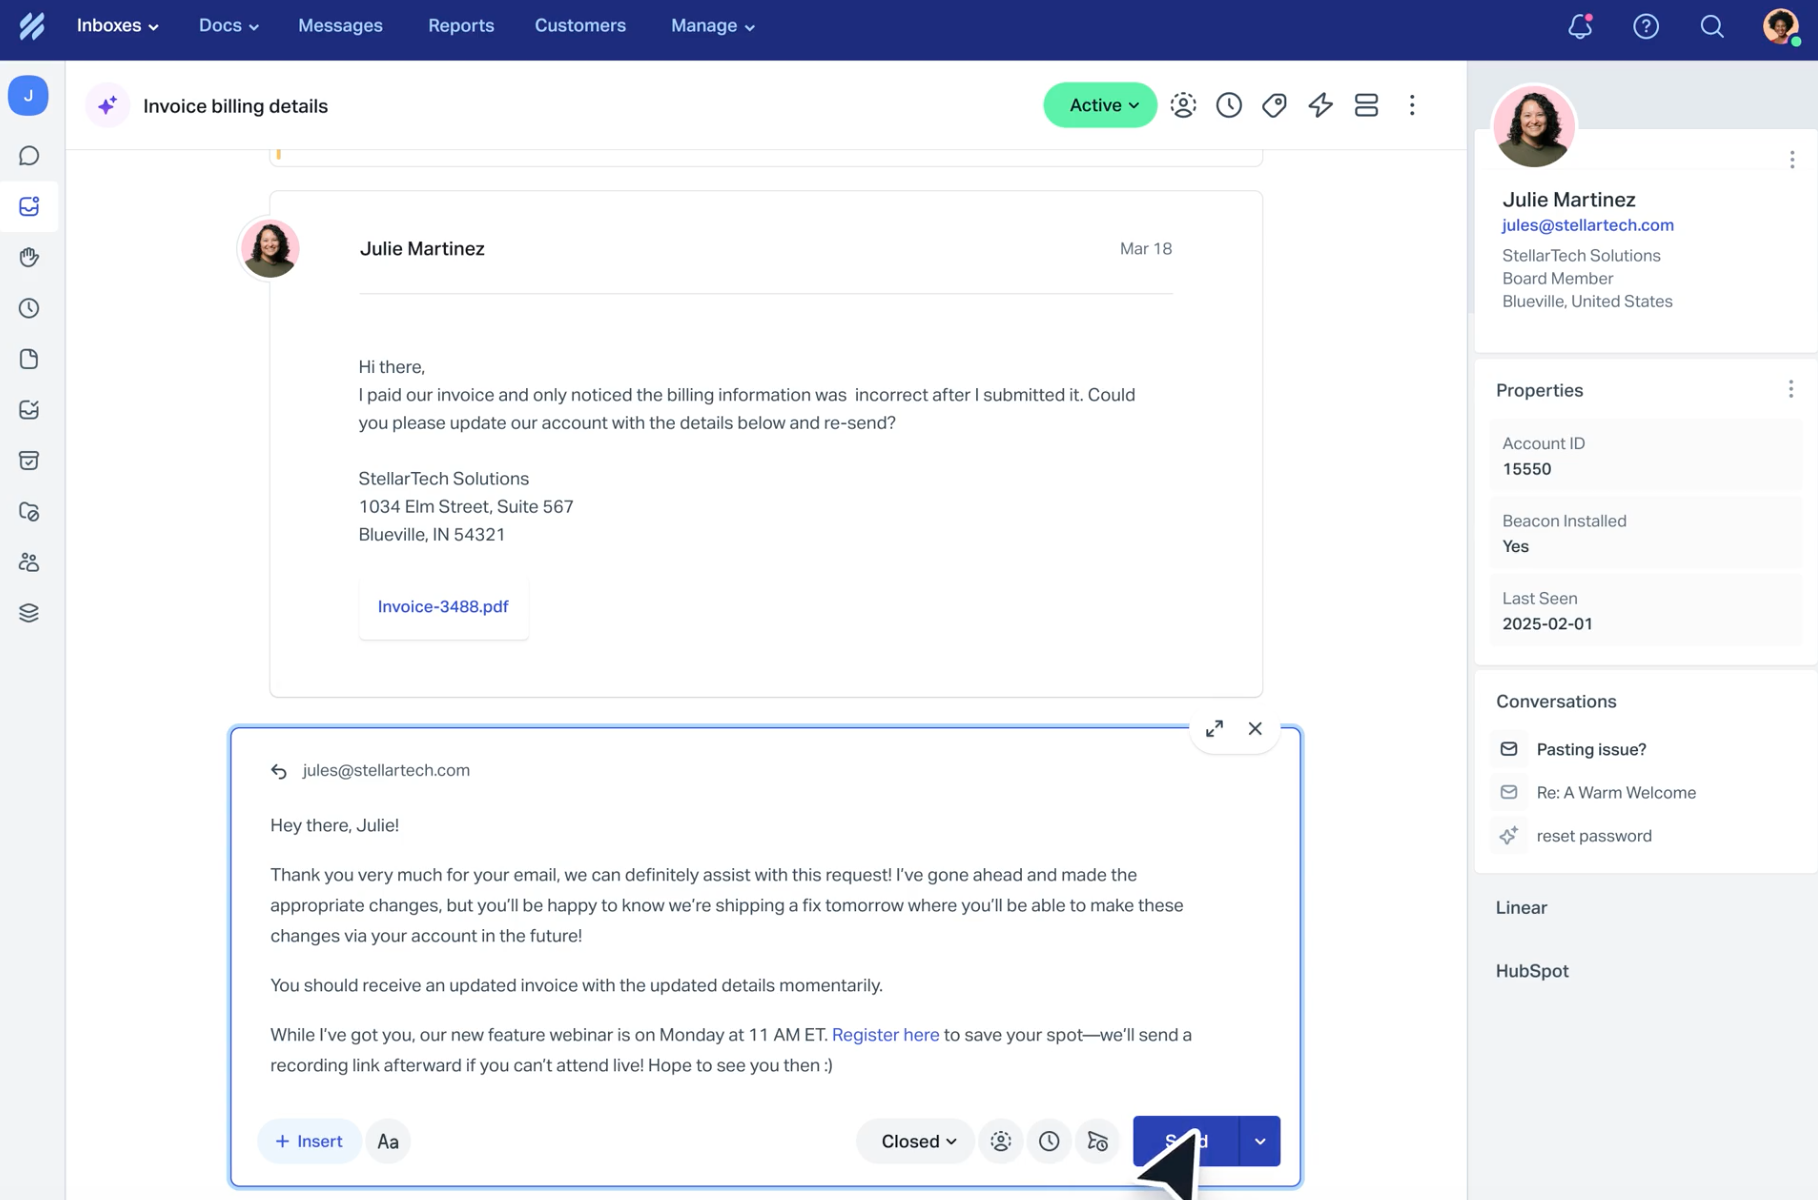Open notifications bell icon
1818x1200 pixels.
point(1578,26)
